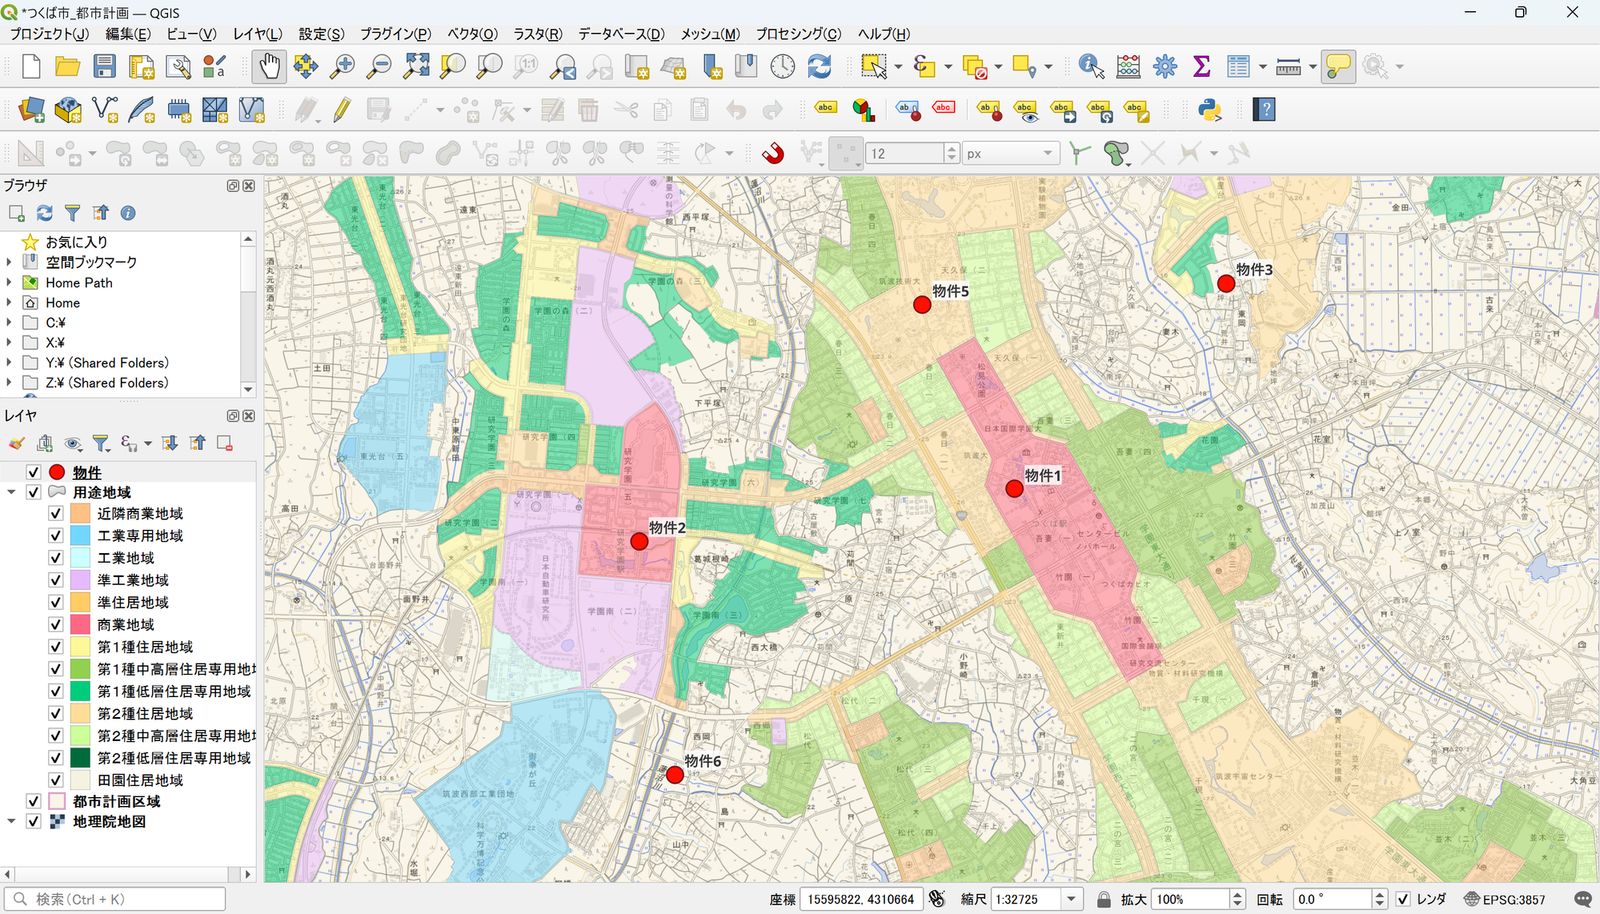The width and height of the screenshot is (1600, 914).
Task: Select the お気に入り browser entry
Action: pos(76,242)
